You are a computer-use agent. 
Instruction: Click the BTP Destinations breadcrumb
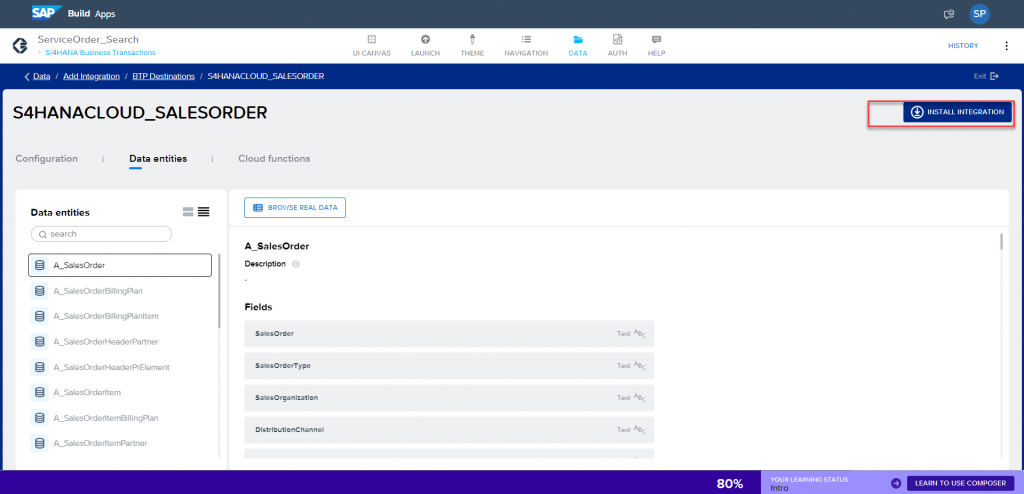point(163,76)
